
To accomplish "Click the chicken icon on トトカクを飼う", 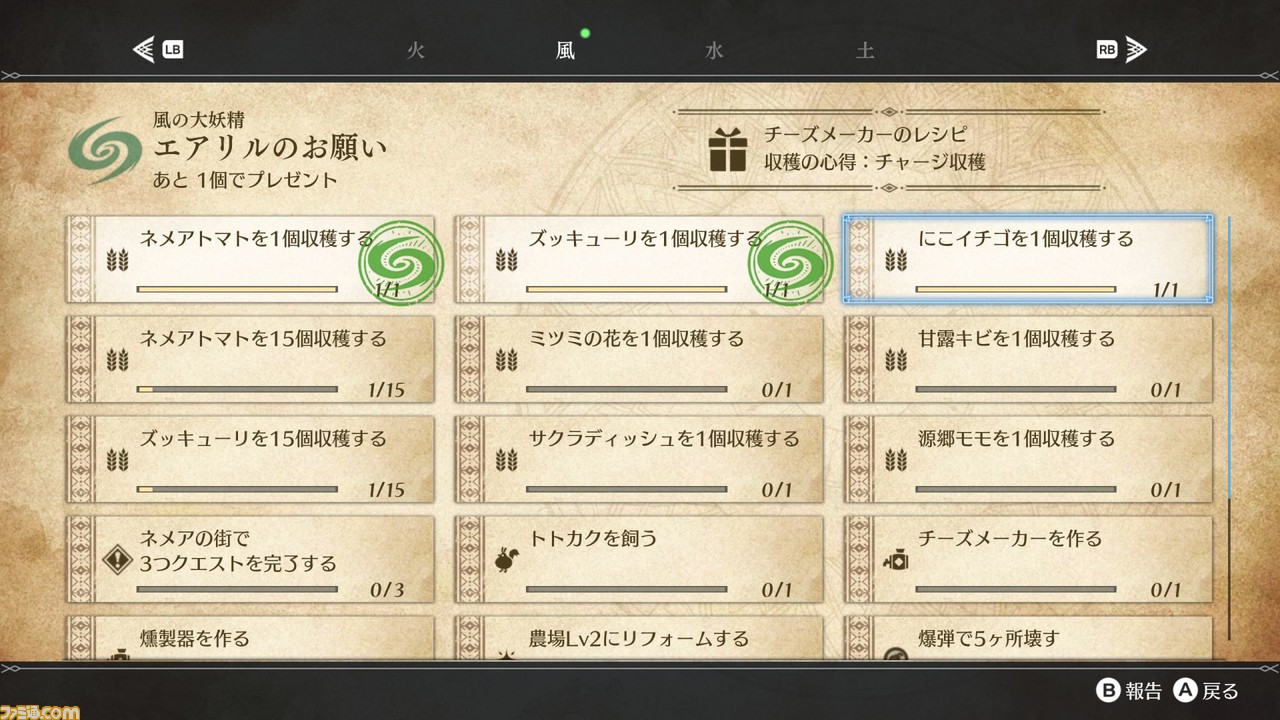I will (505, 563).
